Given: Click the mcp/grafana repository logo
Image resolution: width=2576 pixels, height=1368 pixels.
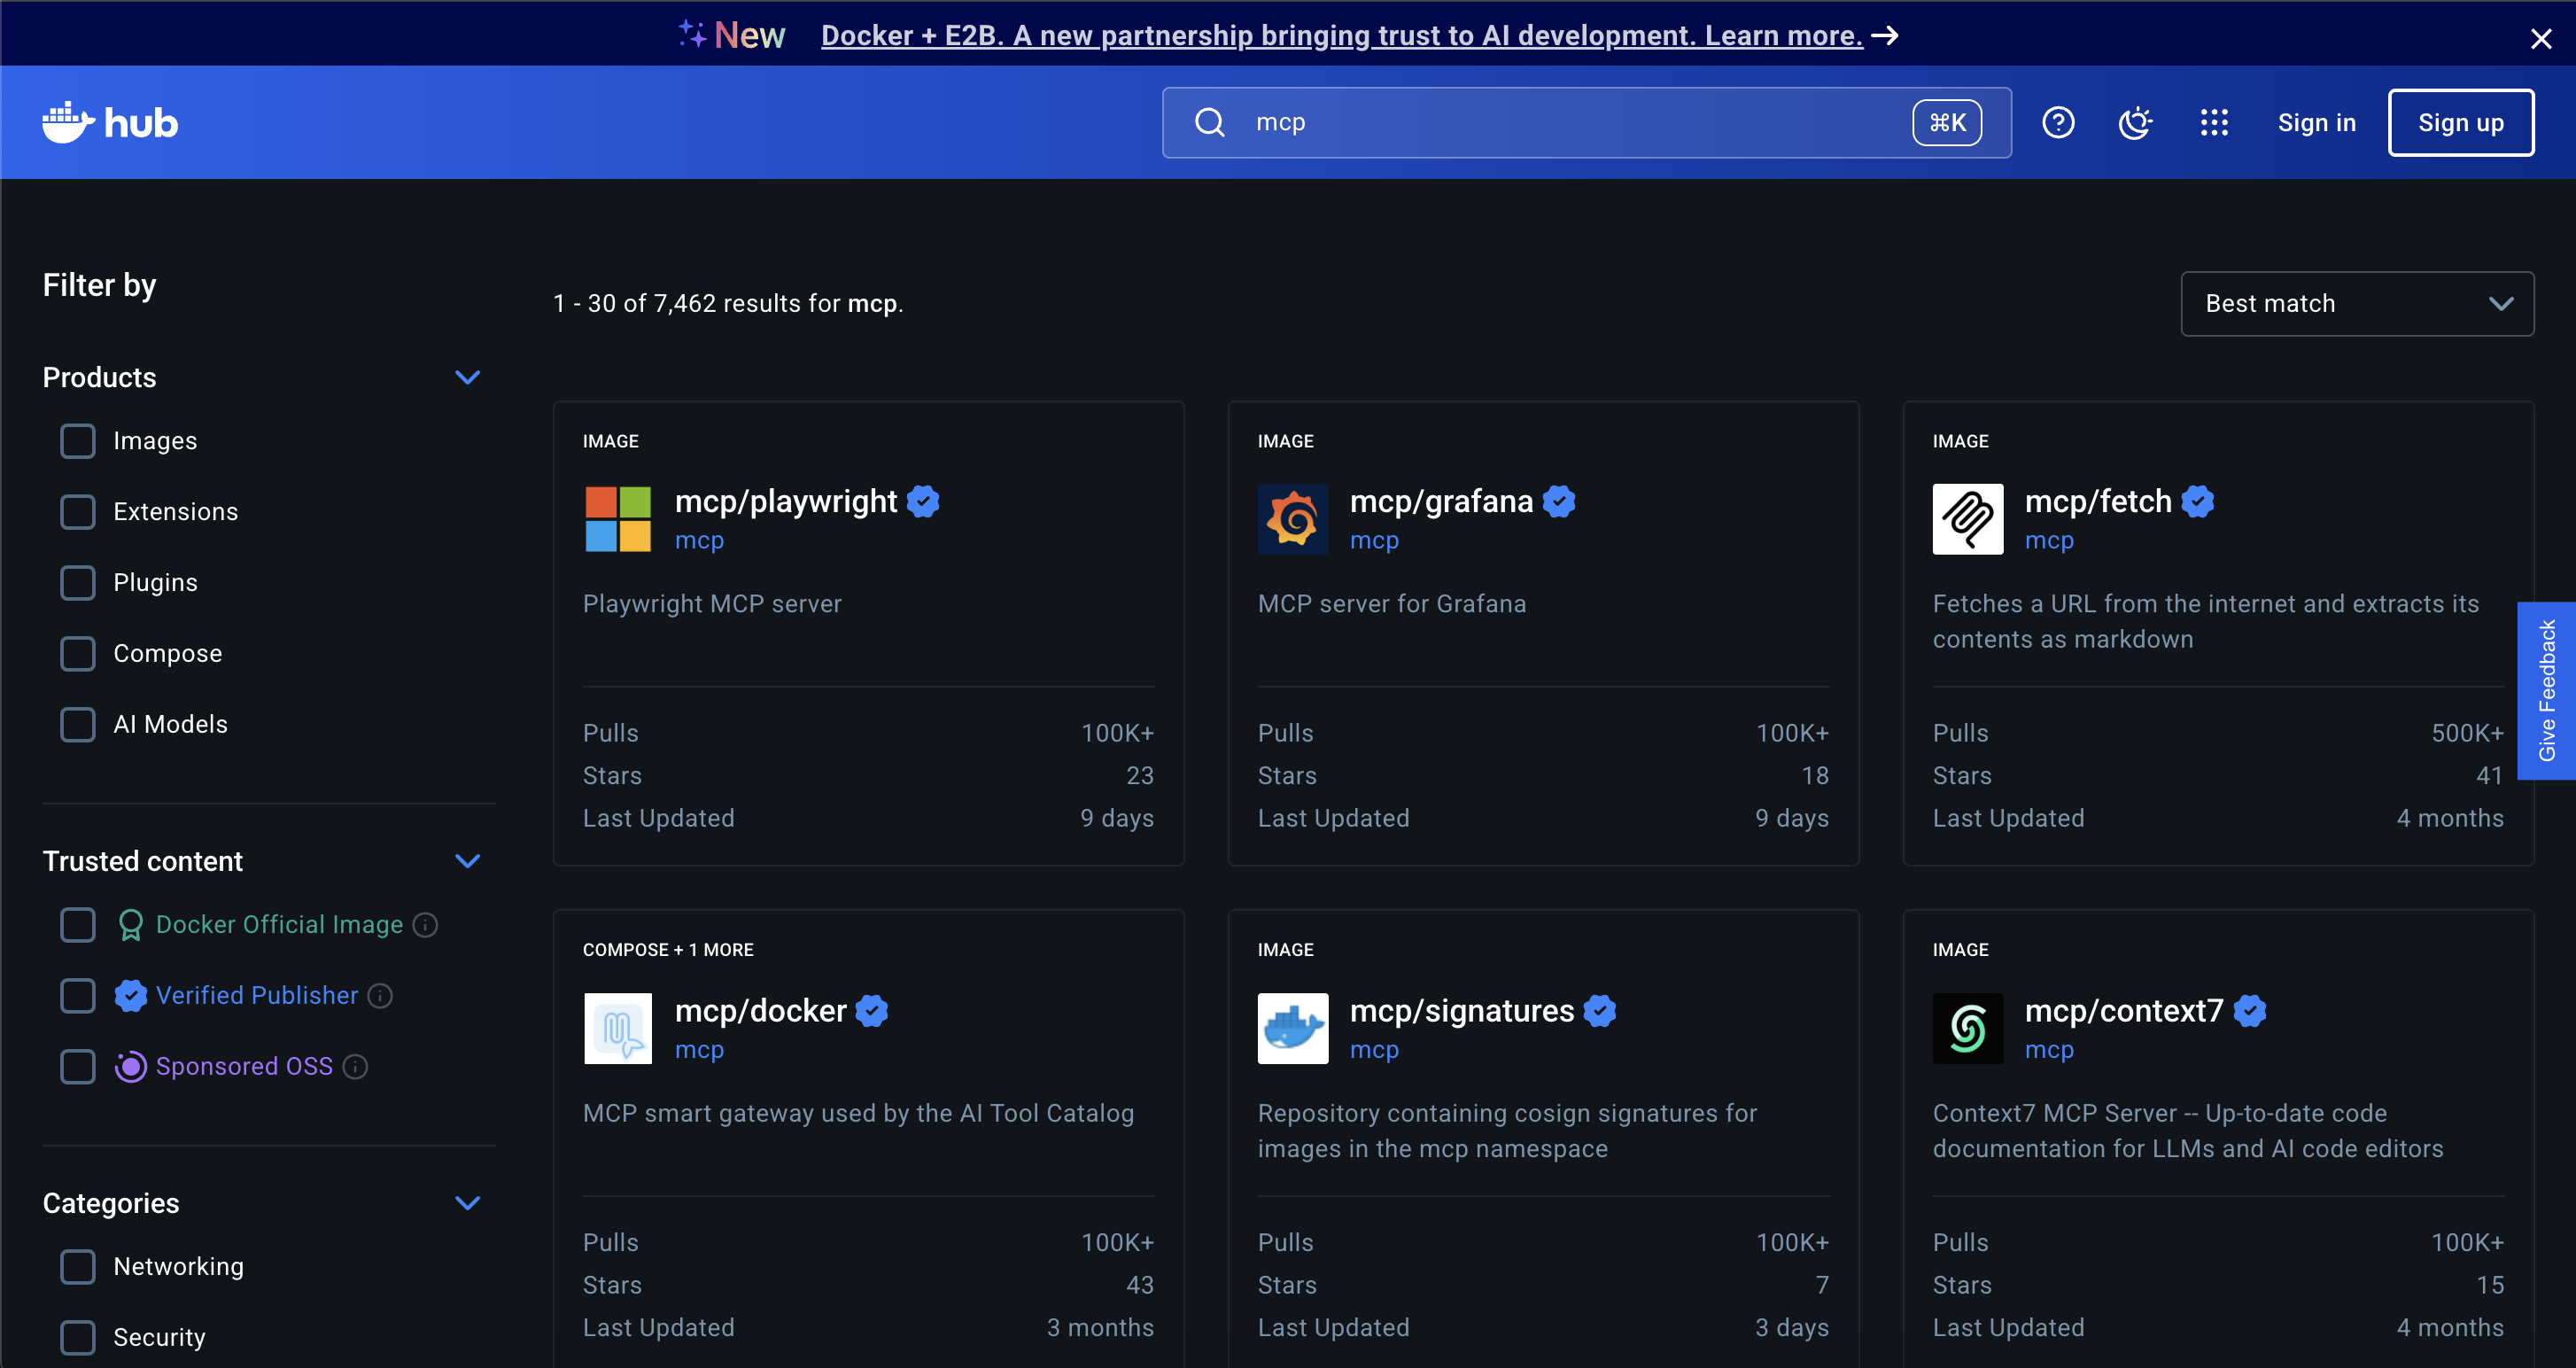Looking at the screenshot, I should click(1292, 519).
